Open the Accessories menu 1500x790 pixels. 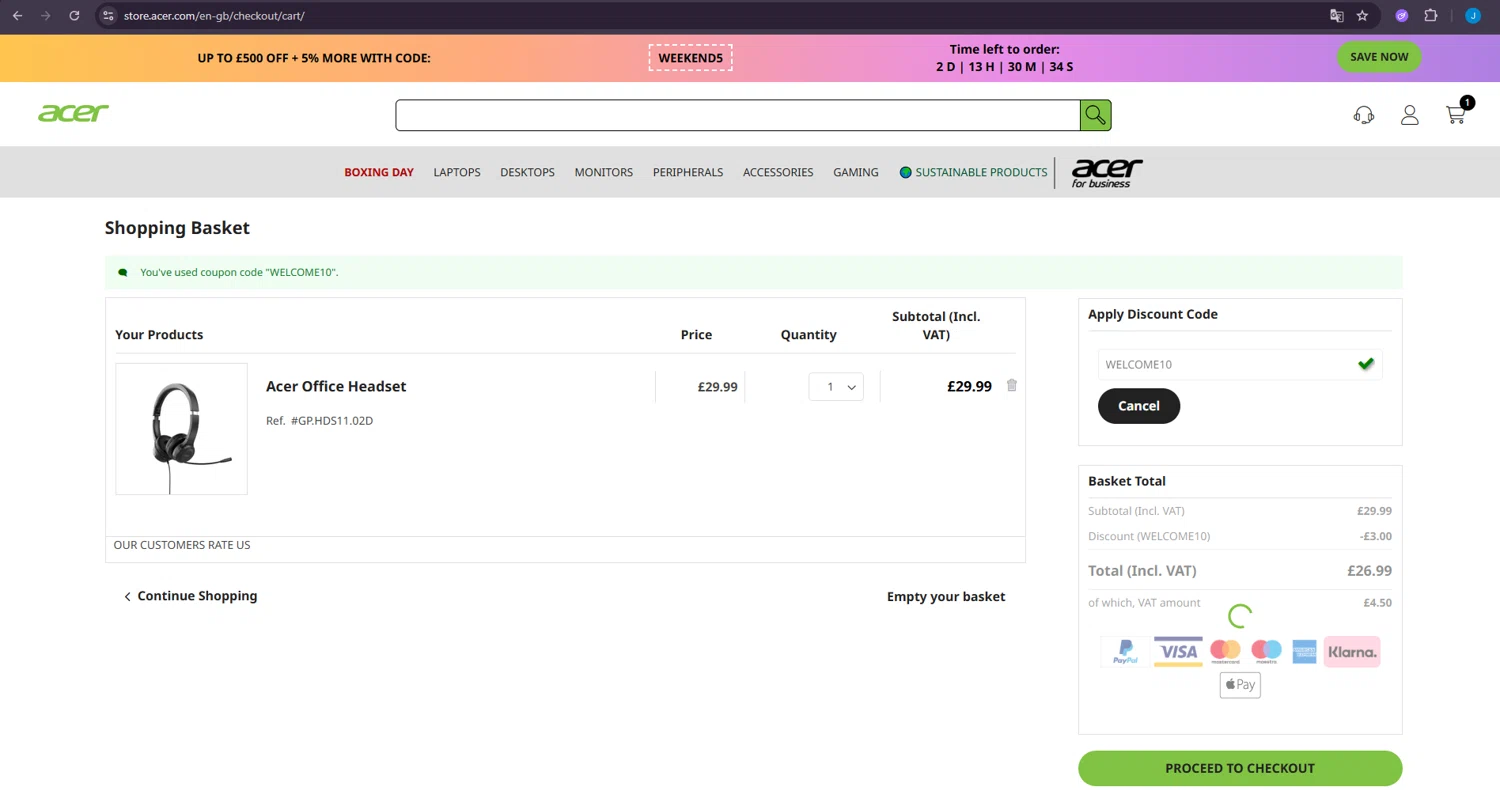tap(778, 172)
